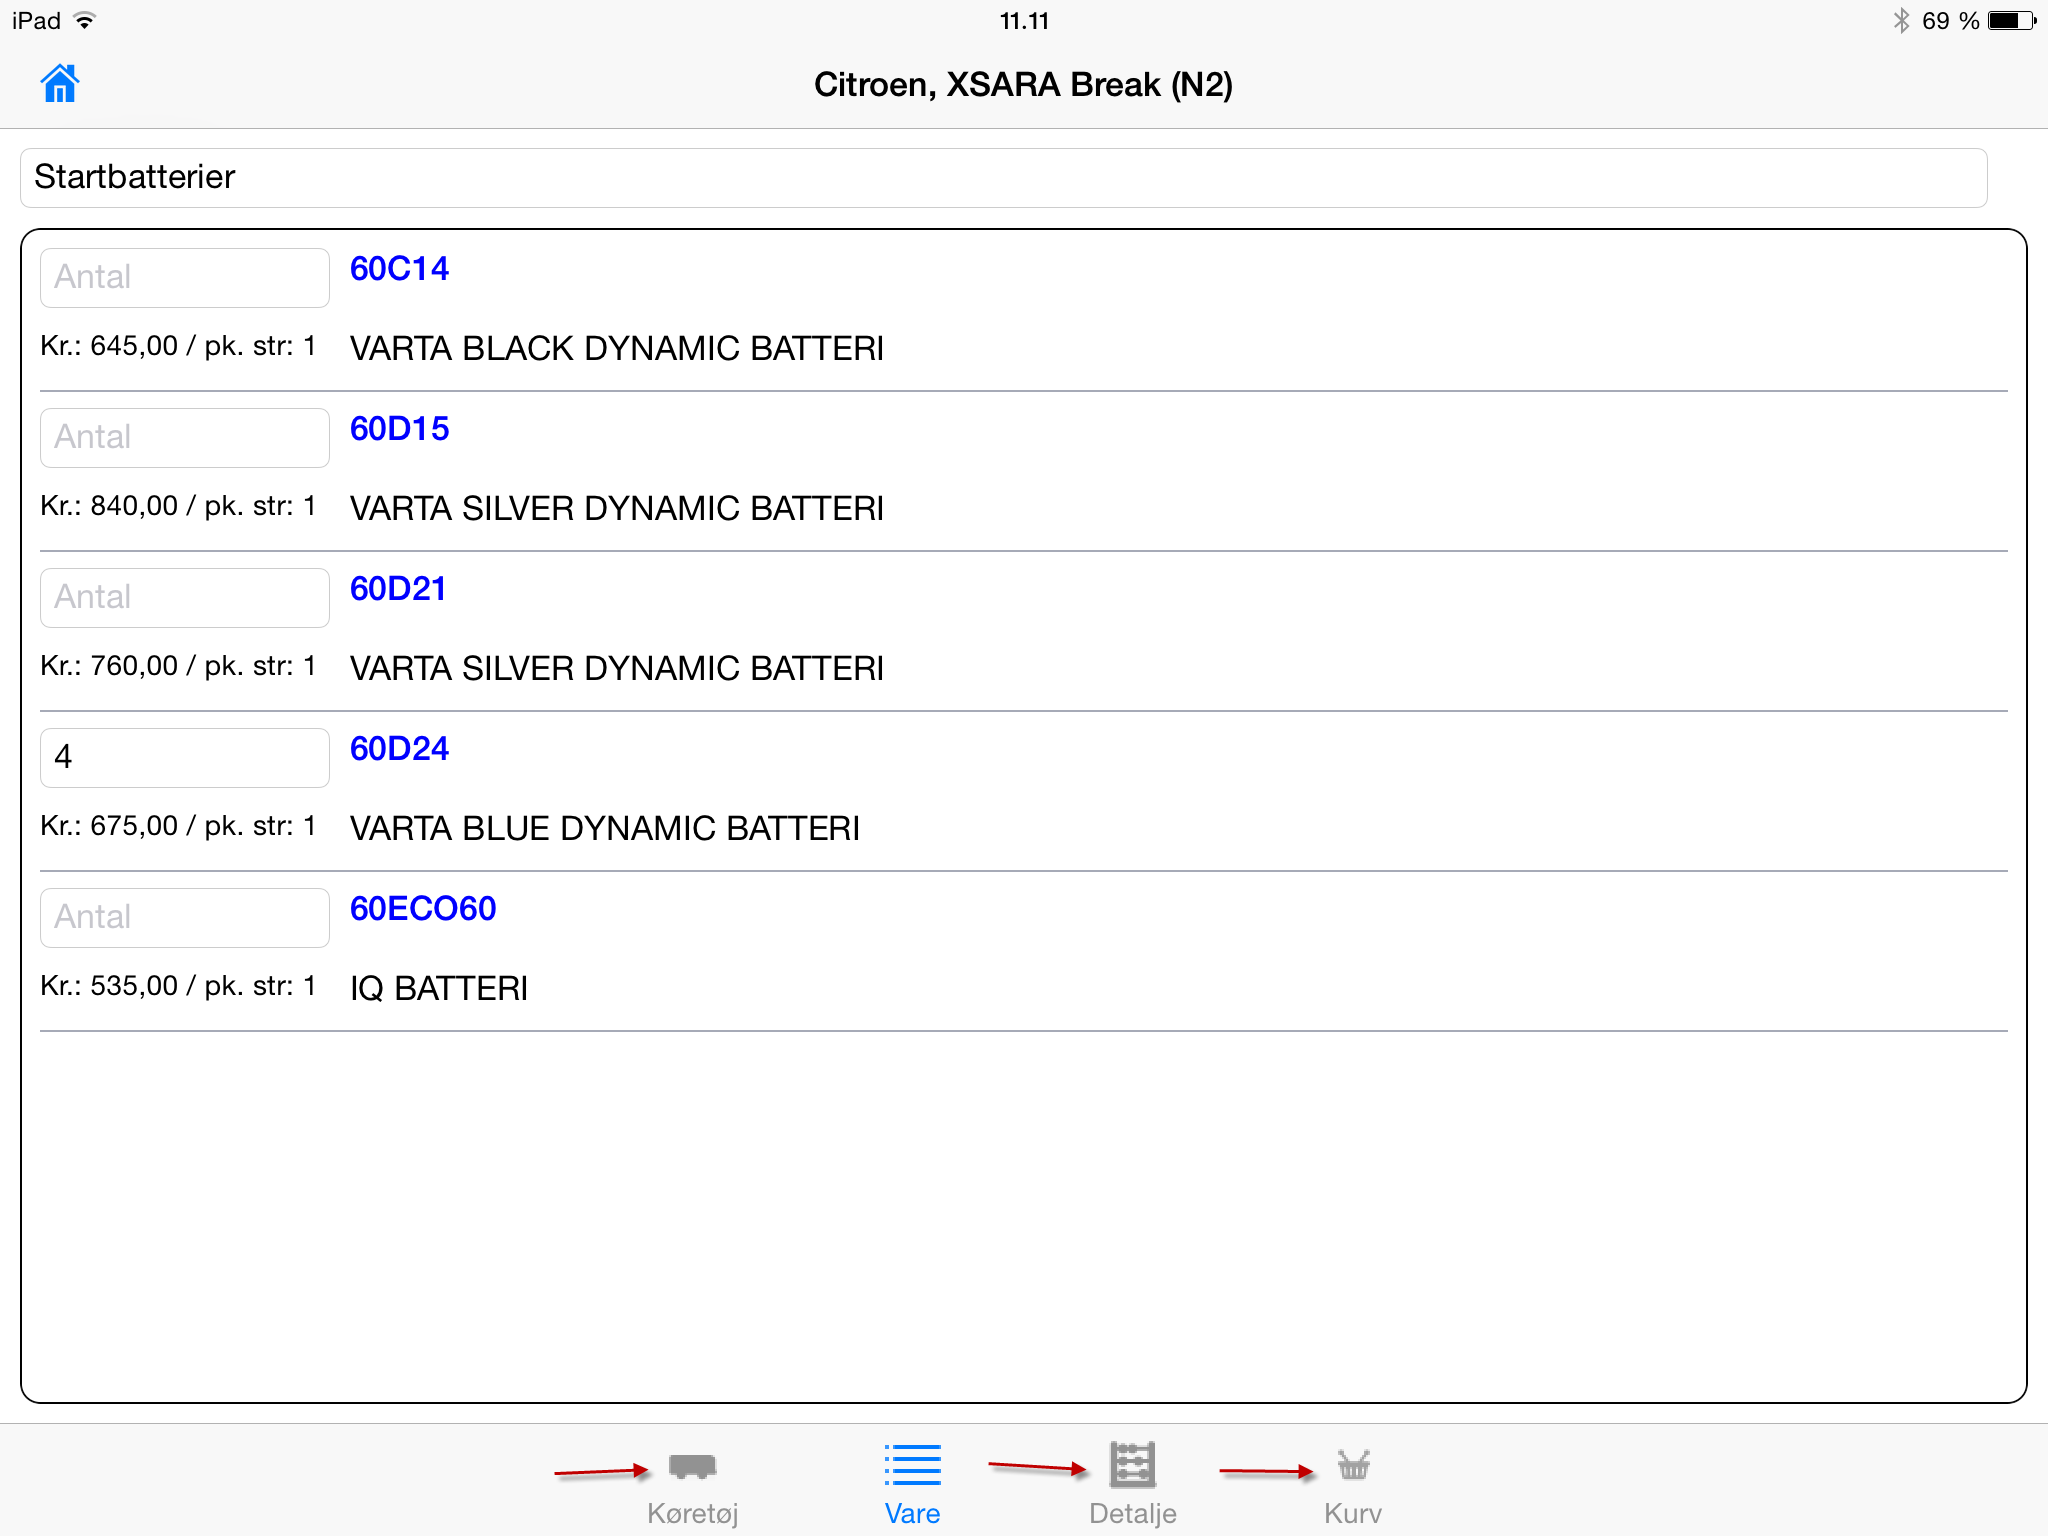The height and width of the screenshot is (1536, 2048).
Task: Click price Kr.: 840,00 for 60D15
Action: (109, 506)
